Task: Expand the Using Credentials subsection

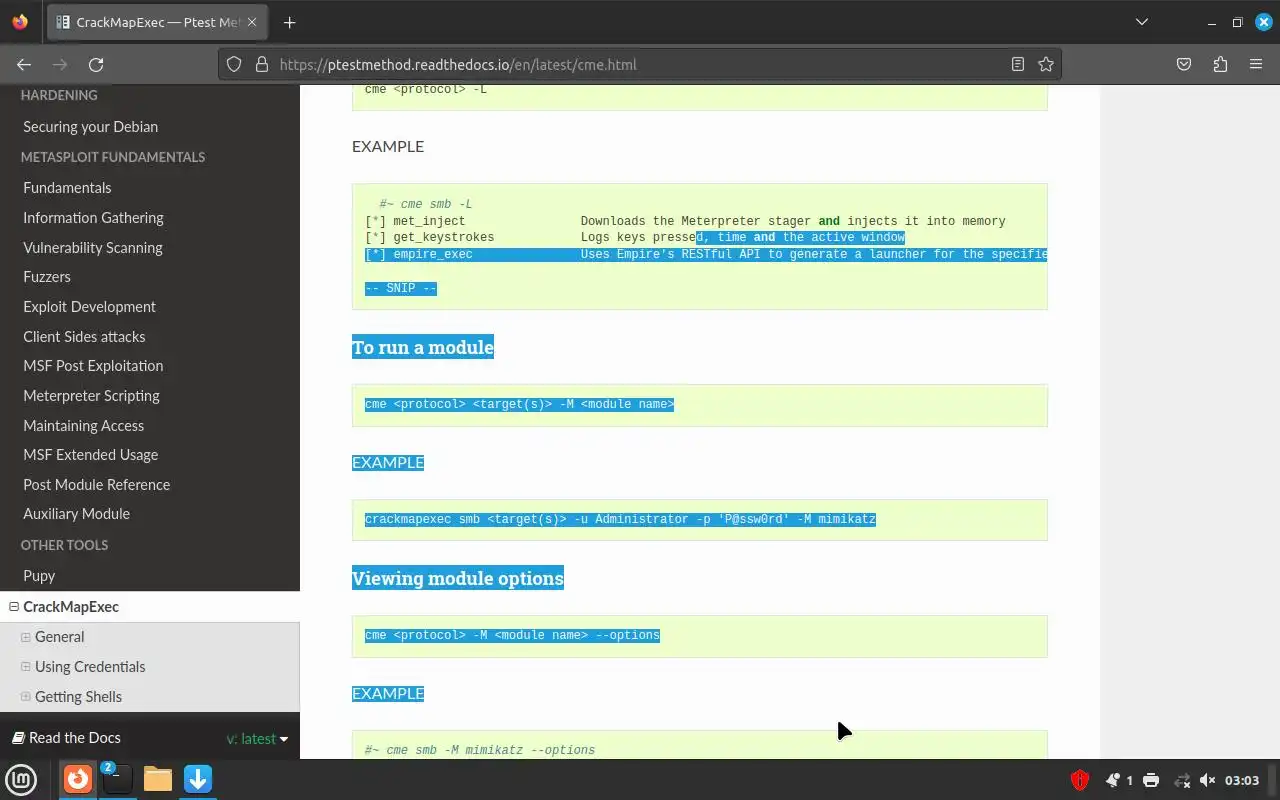Action: click(26, 667)
